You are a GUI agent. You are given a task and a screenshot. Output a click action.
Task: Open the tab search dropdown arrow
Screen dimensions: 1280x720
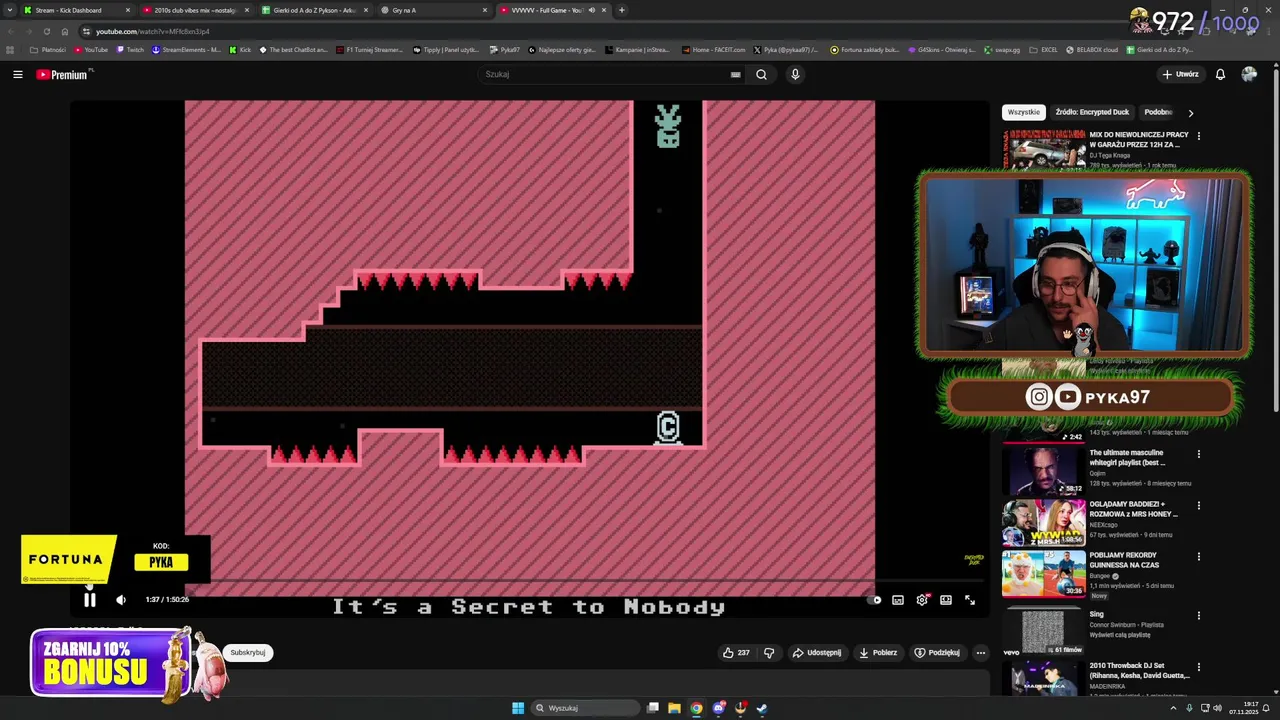pos(9,10)
